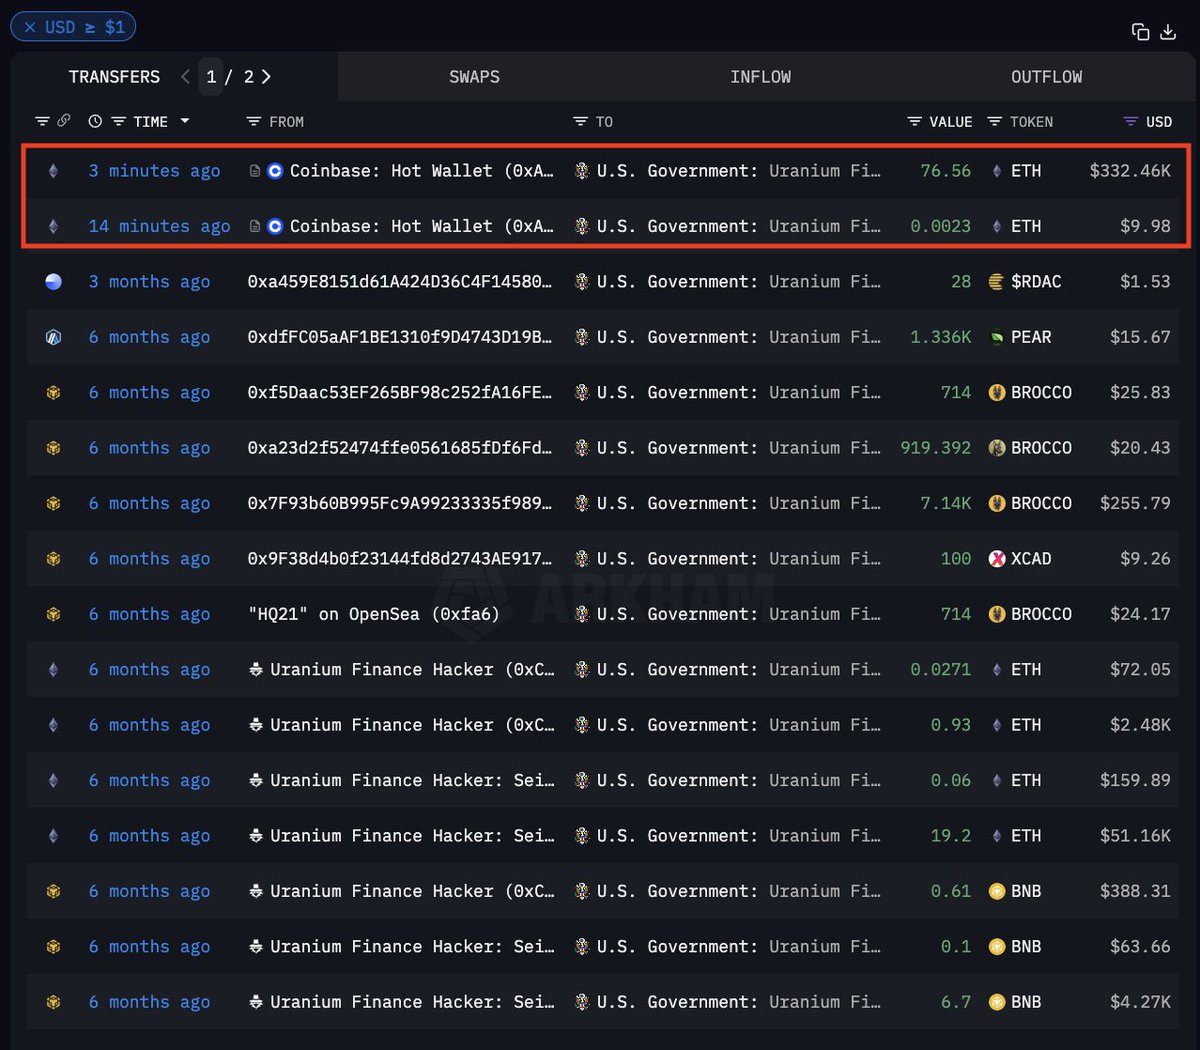The image size is (1200, 1050).
Task: Open sender address 0x7F93b60B995Fc9A99233335f989…
Action: pos(399,504)
